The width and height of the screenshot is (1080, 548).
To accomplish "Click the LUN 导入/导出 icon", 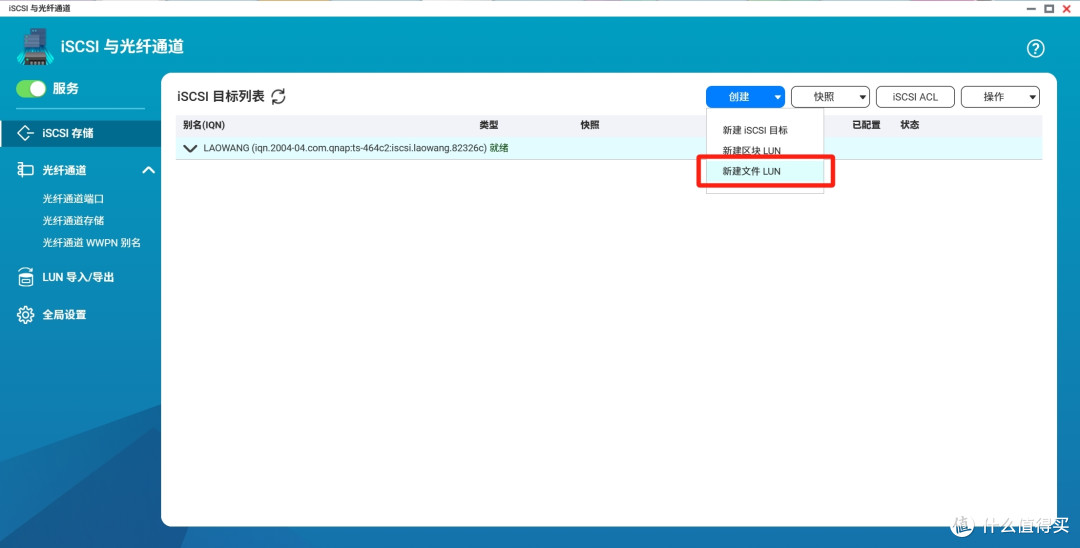I will (25, 277).
